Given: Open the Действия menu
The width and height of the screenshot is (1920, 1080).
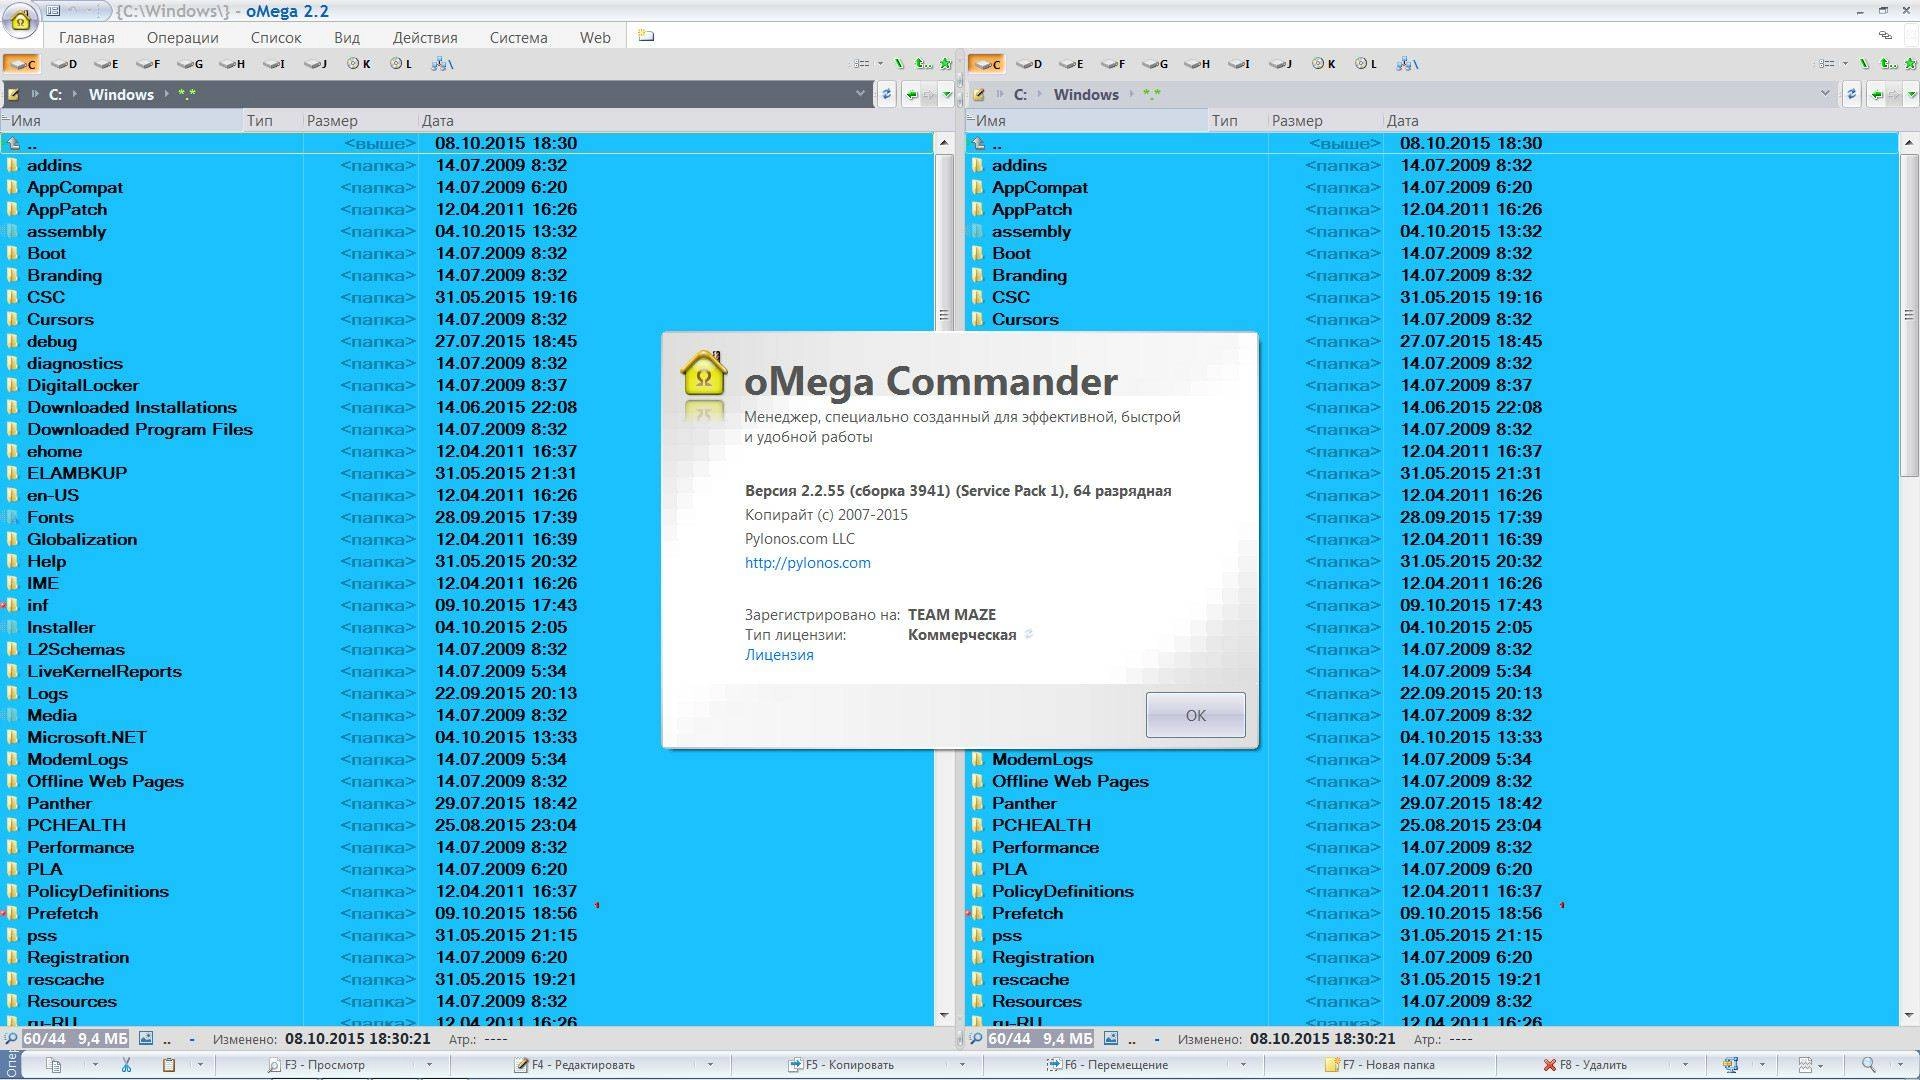Looking at the screenshot, I should (425, 37).
